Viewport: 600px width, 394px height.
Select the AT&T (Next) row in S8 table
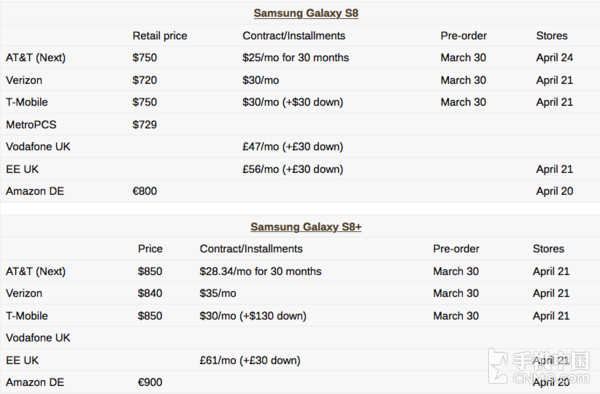tap(300, 58)
